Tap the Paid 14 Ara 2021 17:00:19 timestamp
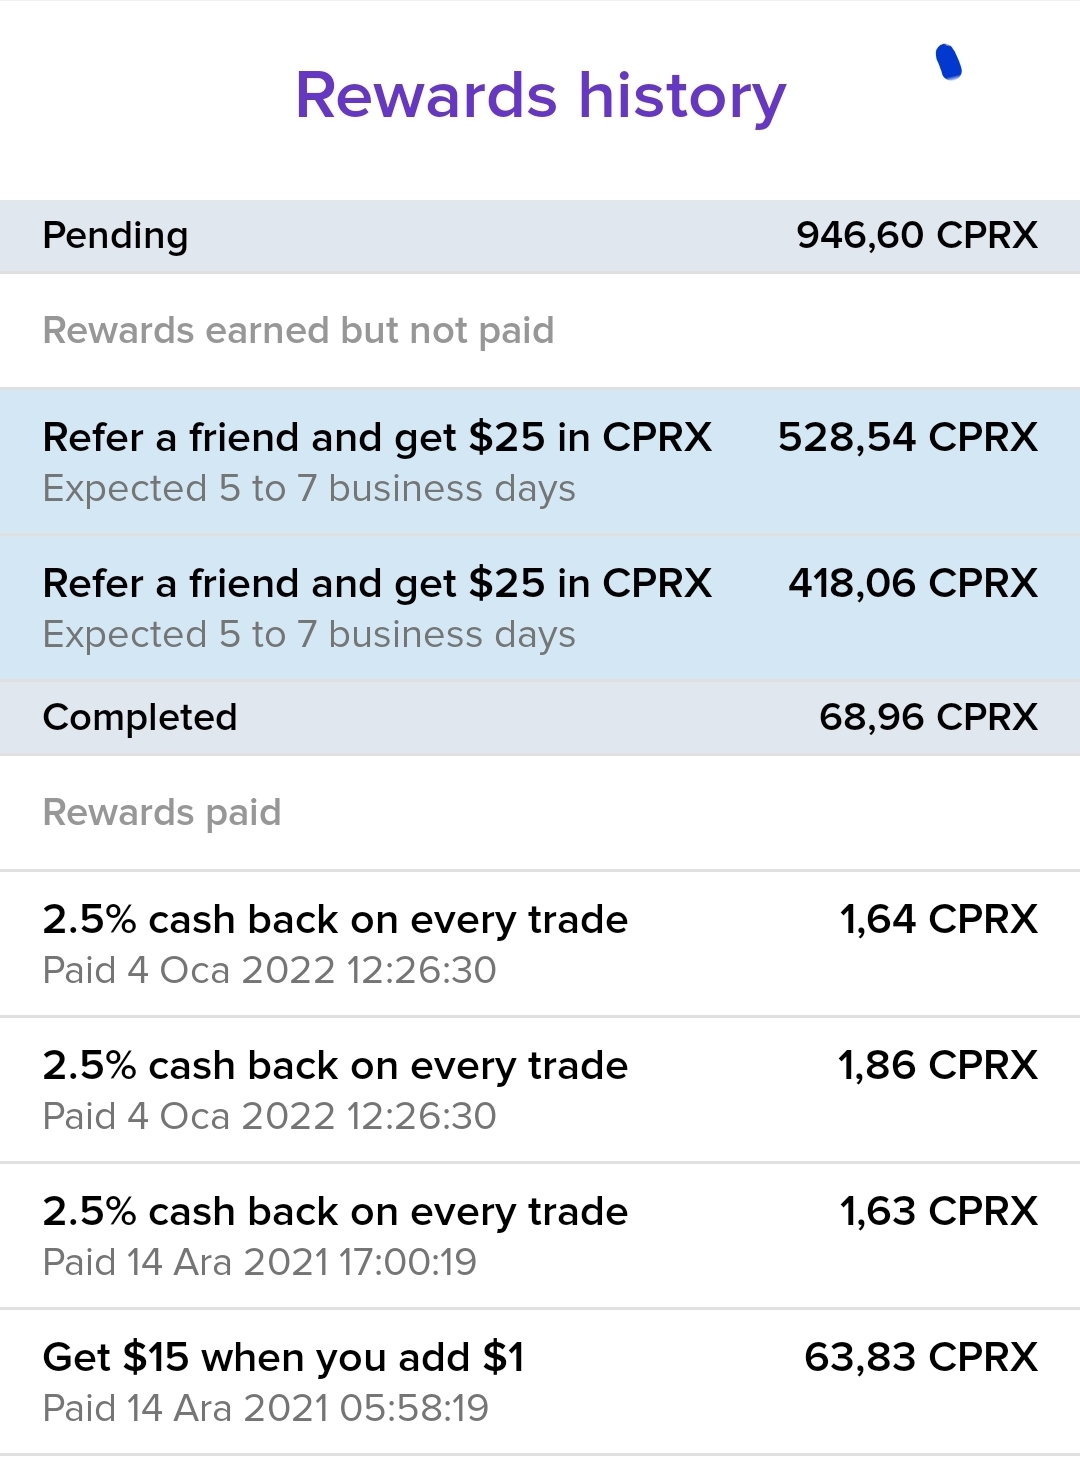This screenshot has height=1461, width=1080. point(260,1262)
